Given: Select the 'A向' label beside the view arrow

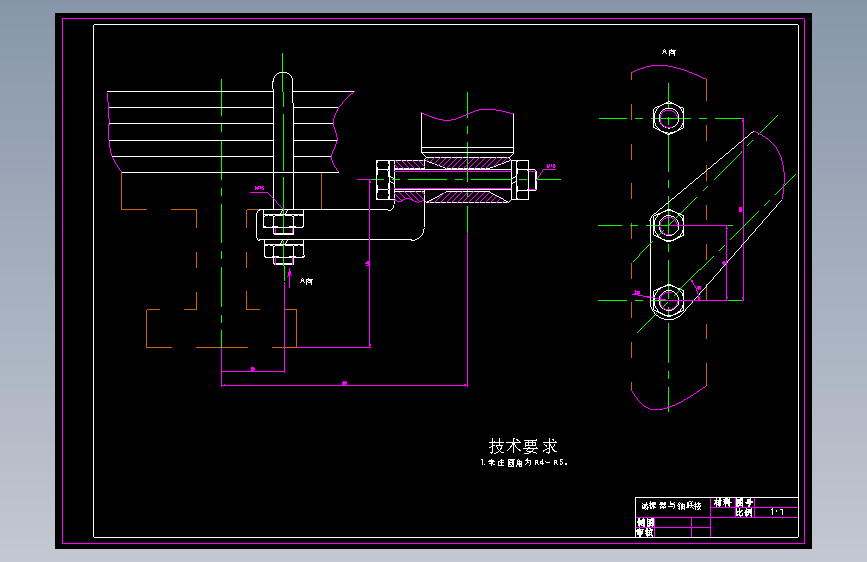Looking at the screenshot, I should point(306,282).
